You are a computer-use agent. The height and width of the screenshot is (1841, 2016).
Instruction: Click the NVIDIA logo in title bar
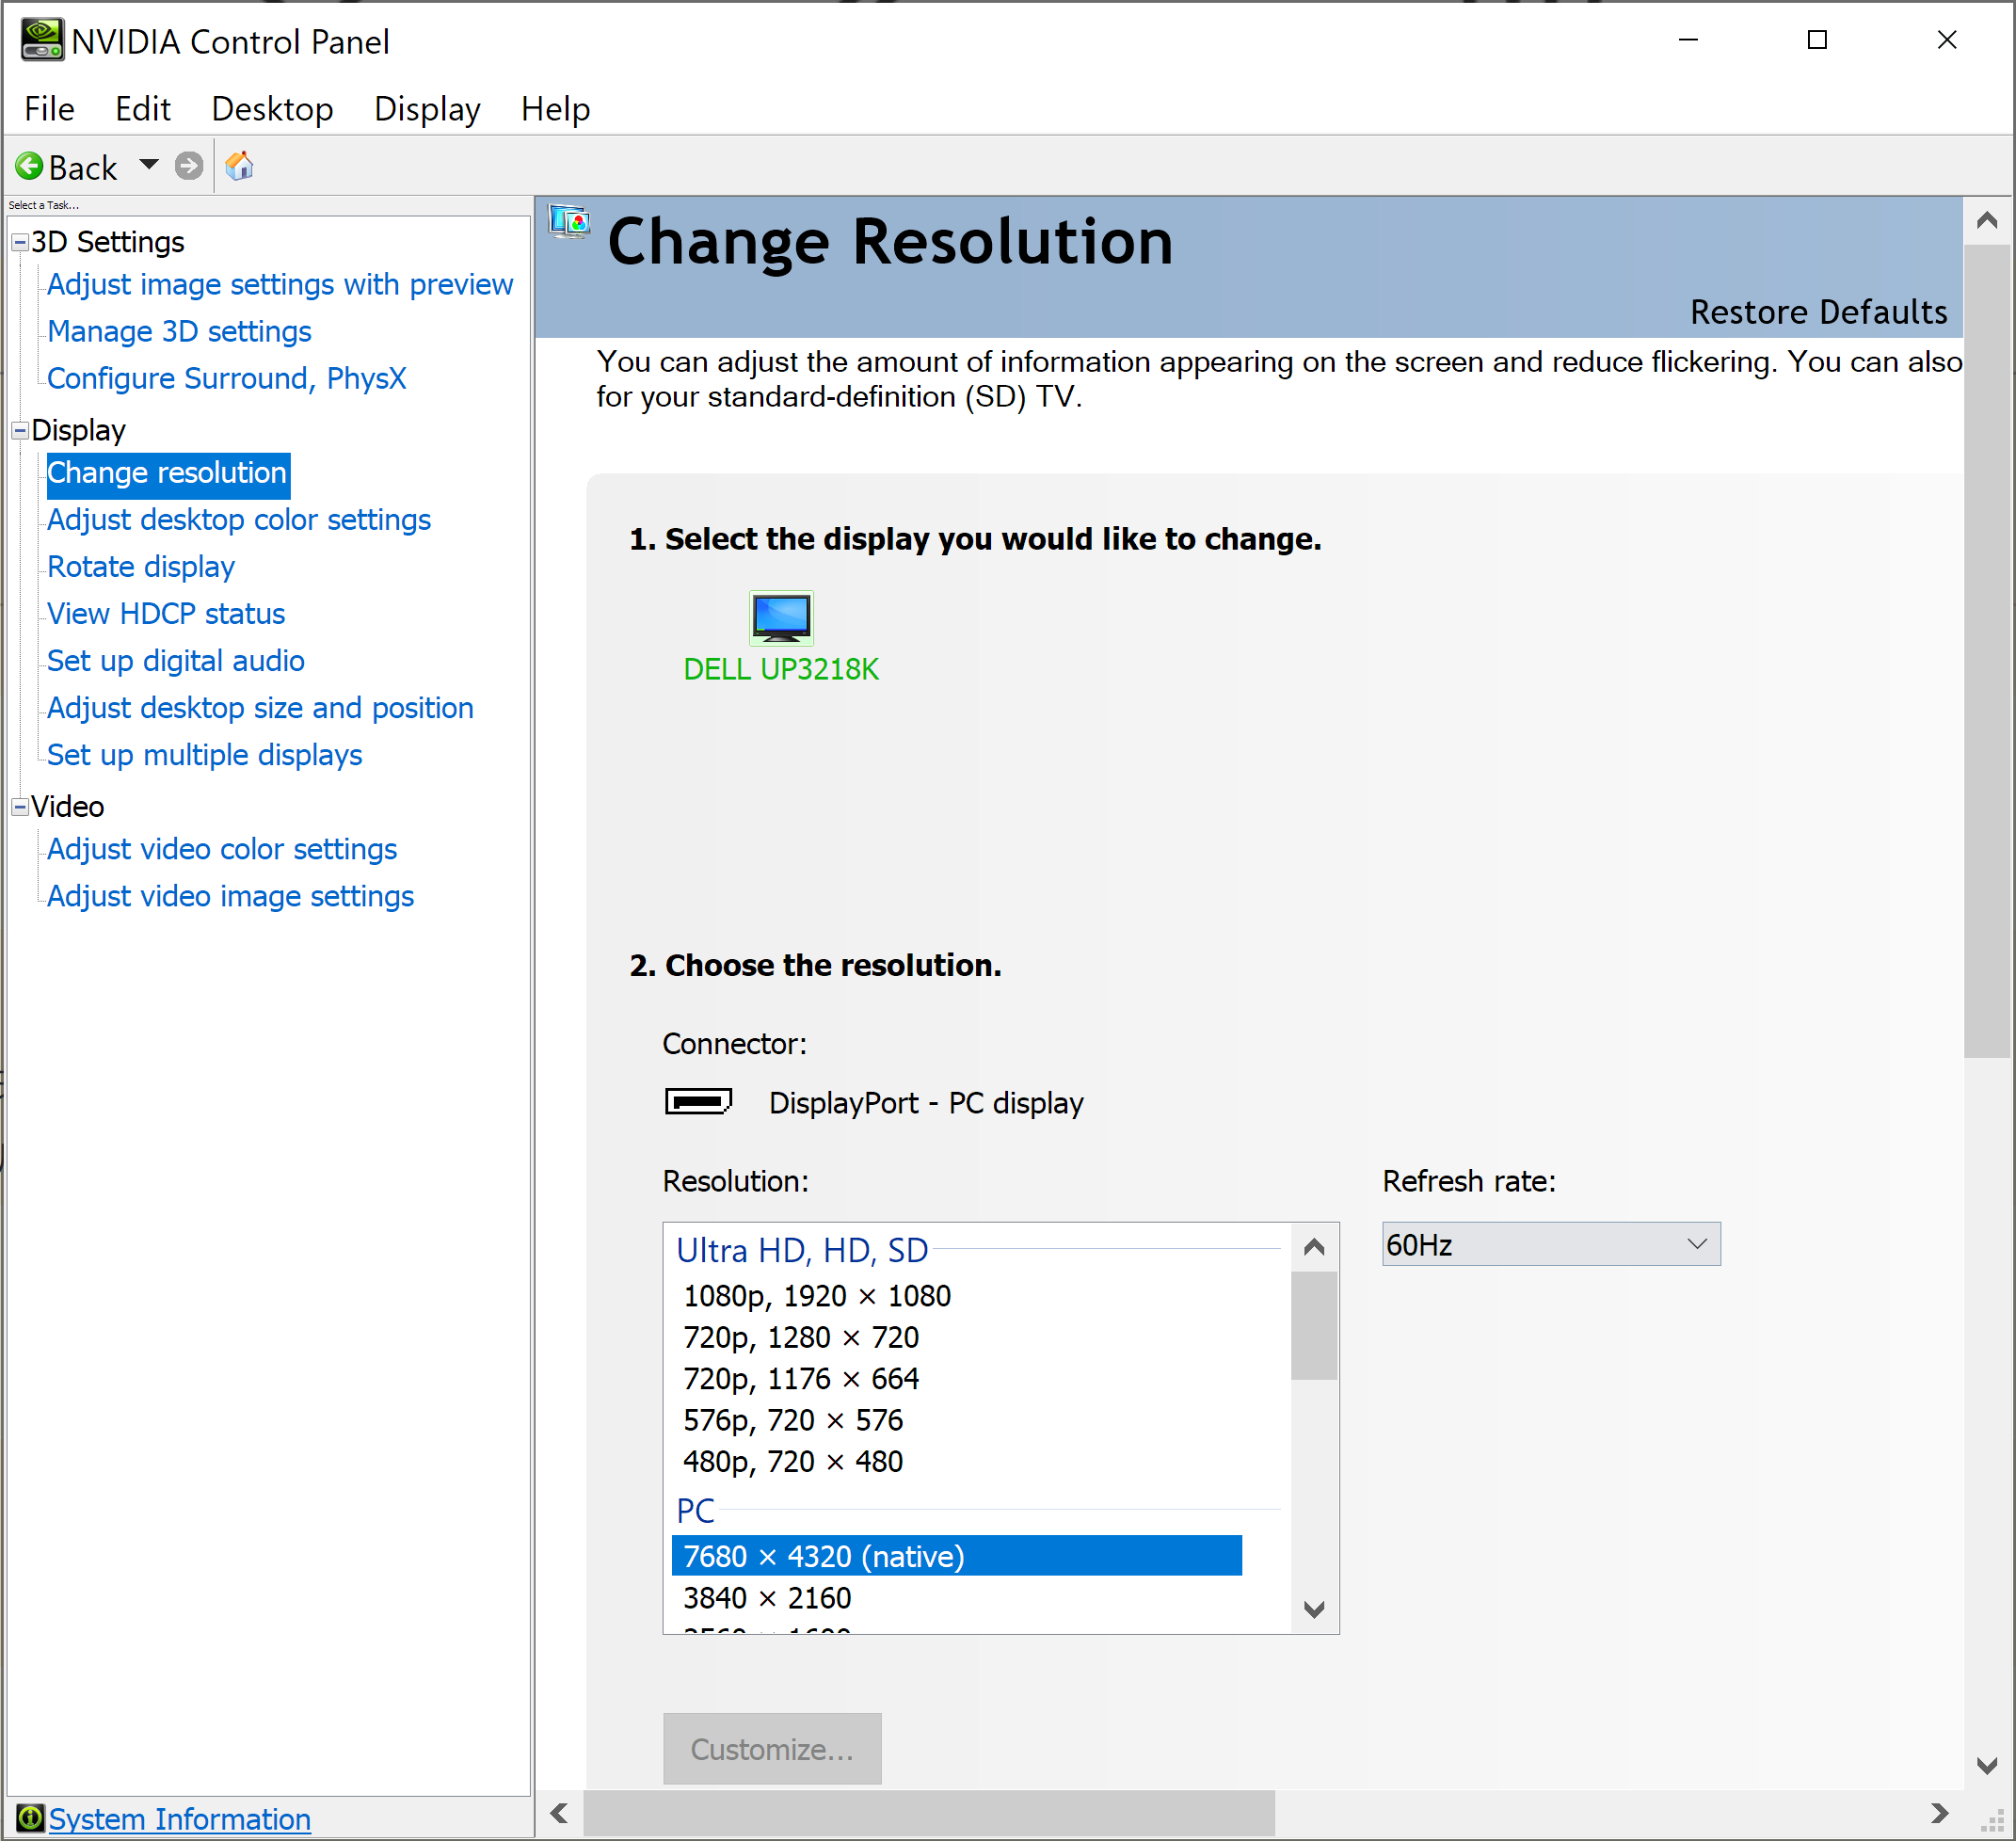pyautogui.click(x=42, y=41)
